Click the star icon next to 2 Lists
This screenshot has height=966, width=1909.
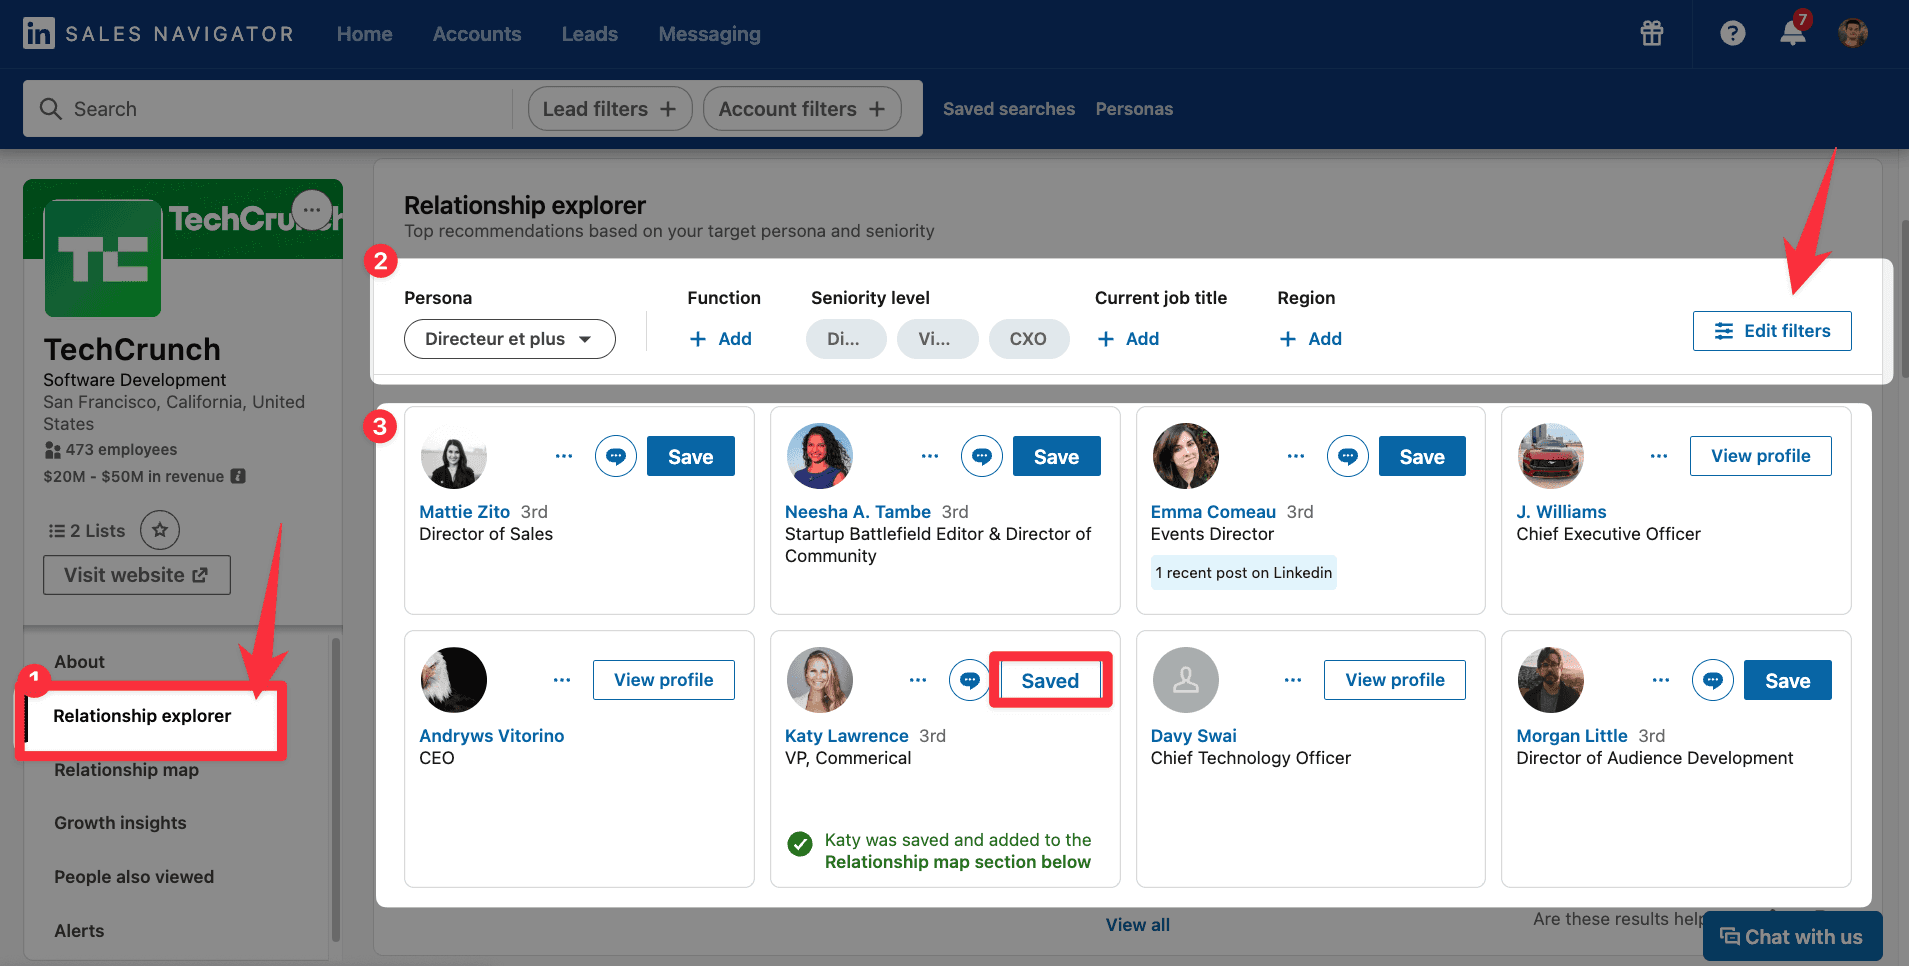click(160, 530)
